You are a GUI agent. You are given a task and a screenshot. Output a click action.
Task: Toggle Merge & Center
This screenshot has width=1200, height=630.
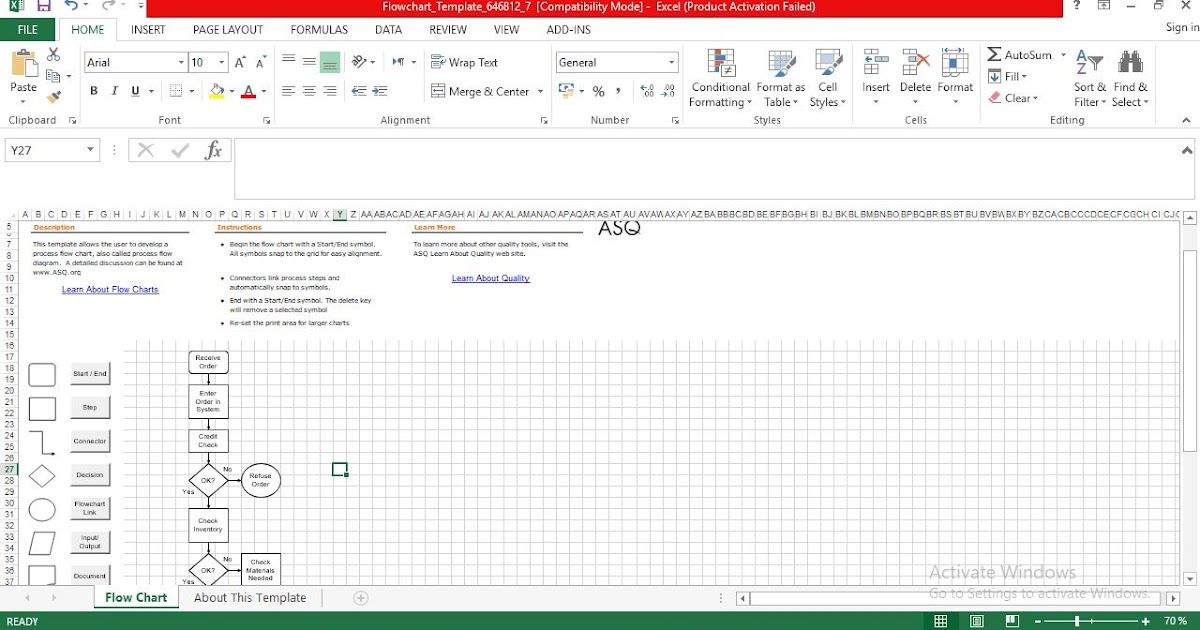click(478, 91)
